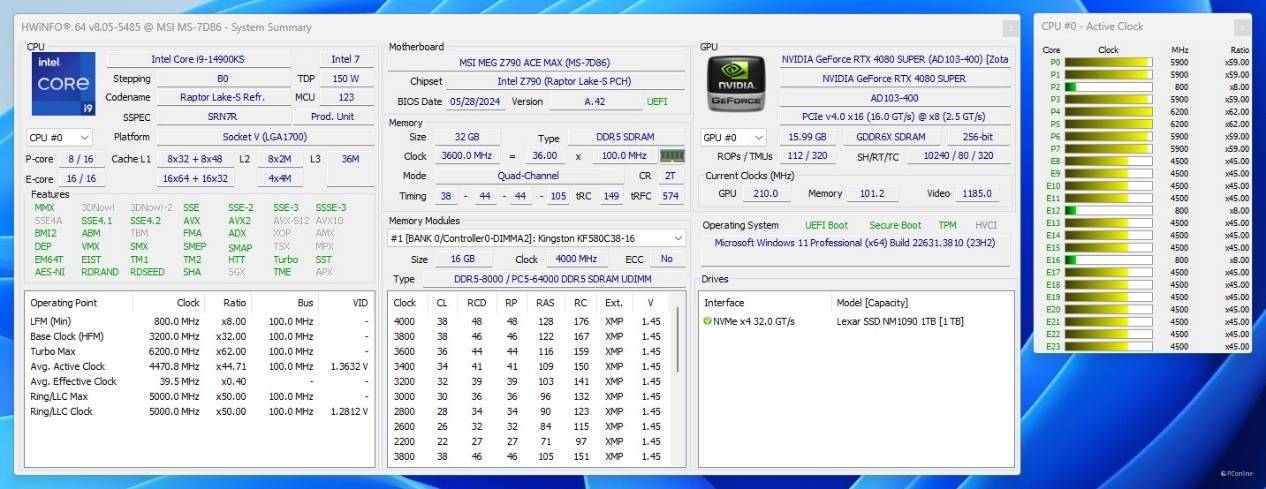Click the P4 core clock bar

click(1109, 112)
